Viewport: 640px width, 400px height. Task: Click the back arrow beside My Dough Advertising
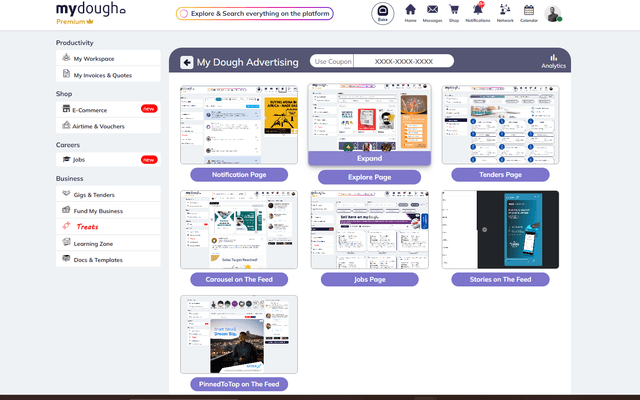(187, 62)
